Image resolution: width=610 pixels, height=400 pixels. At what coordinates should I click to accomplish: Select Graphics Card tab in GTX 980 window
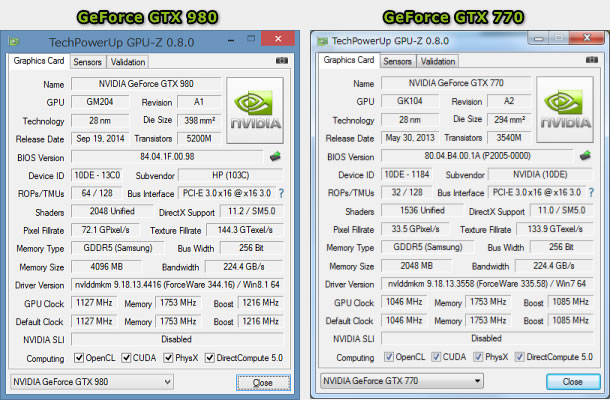pyautogui.click(x=39, y=61)
